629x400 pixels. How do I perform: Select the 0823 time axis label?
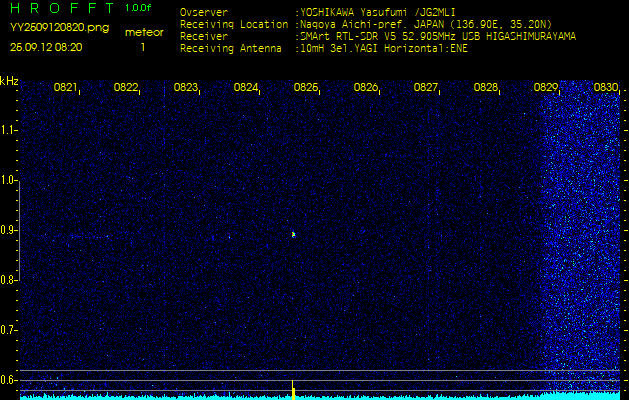pyautogui.click(x=186, y=88)
